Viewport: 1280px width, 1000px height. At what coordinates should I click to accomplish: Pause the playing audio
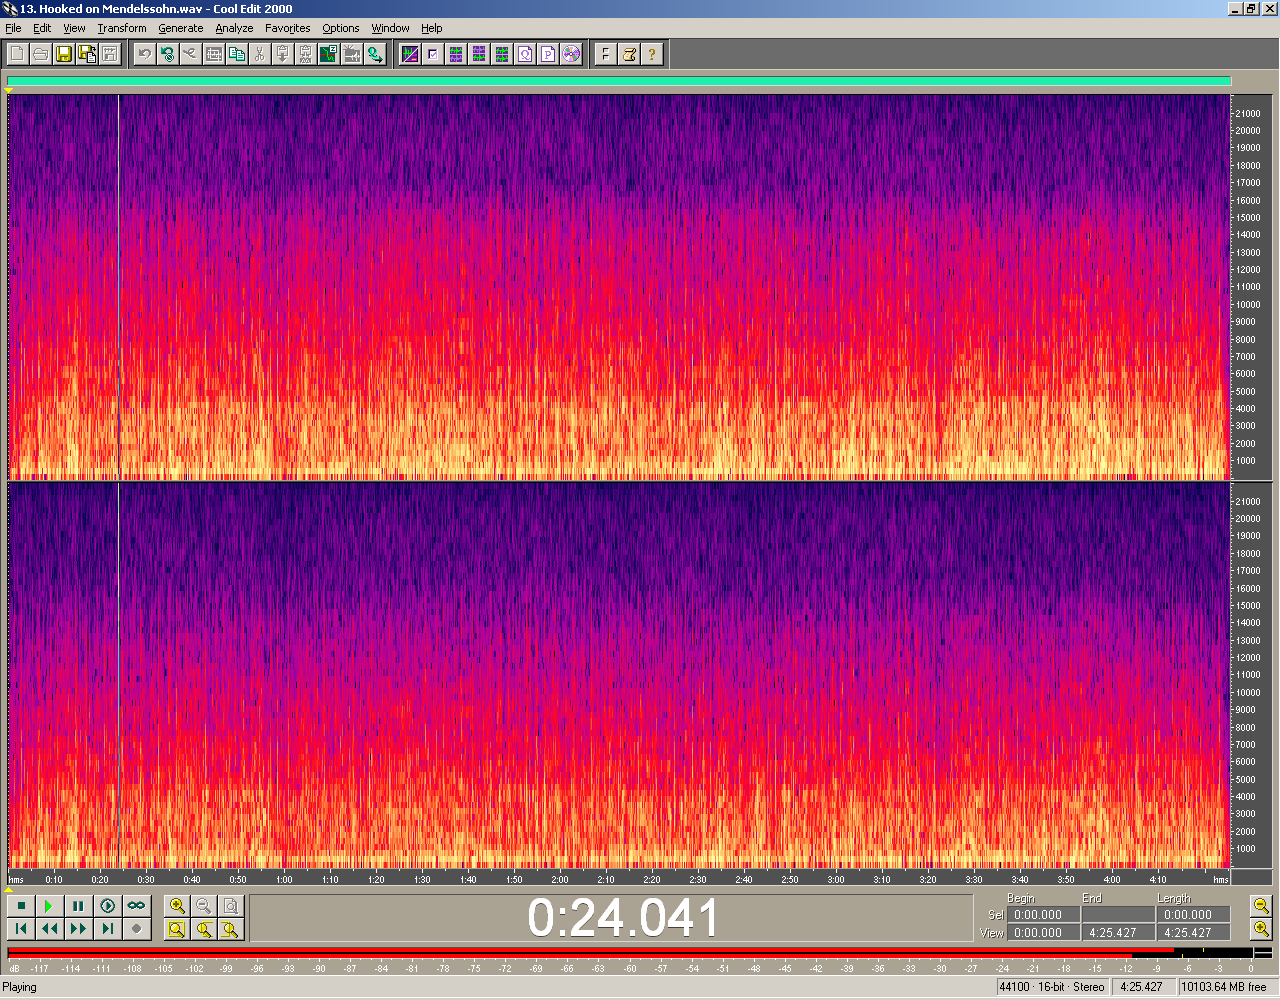pyautogui.click(x=78, y=906)
